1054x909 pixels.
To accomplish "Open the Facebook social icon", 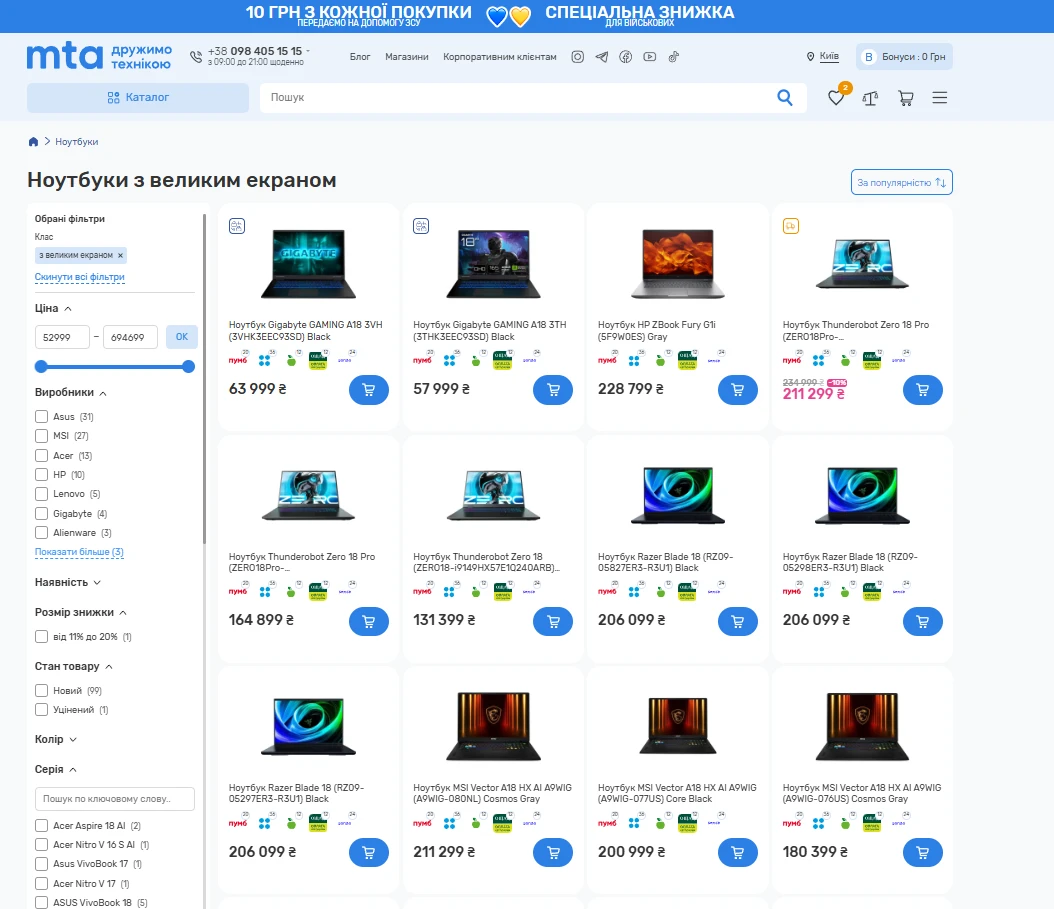I will tap(625, 57).
